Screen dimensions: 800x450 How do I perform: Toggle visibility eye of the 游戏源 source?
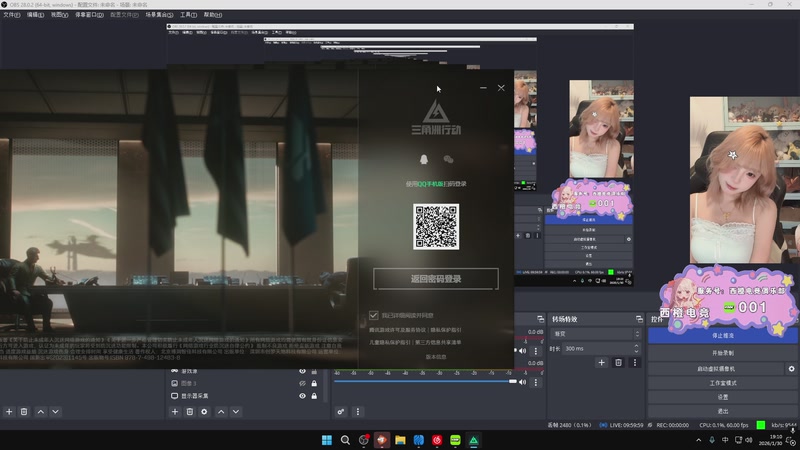point(303,371)
